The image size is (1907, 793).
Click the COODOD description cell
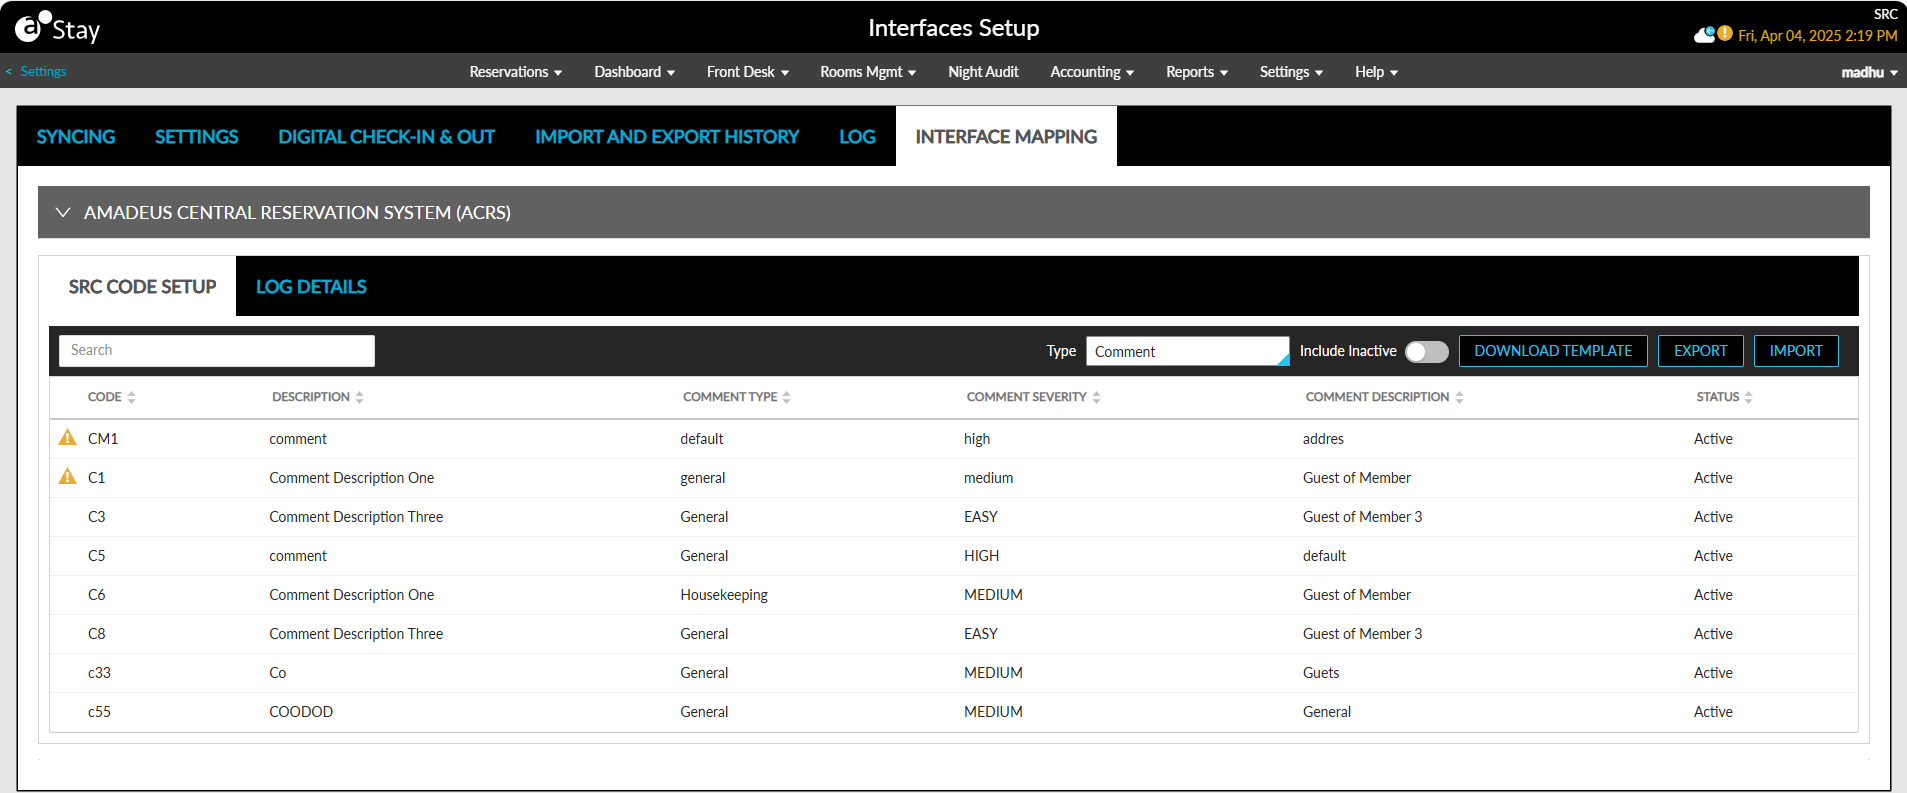tap(301, 712)
